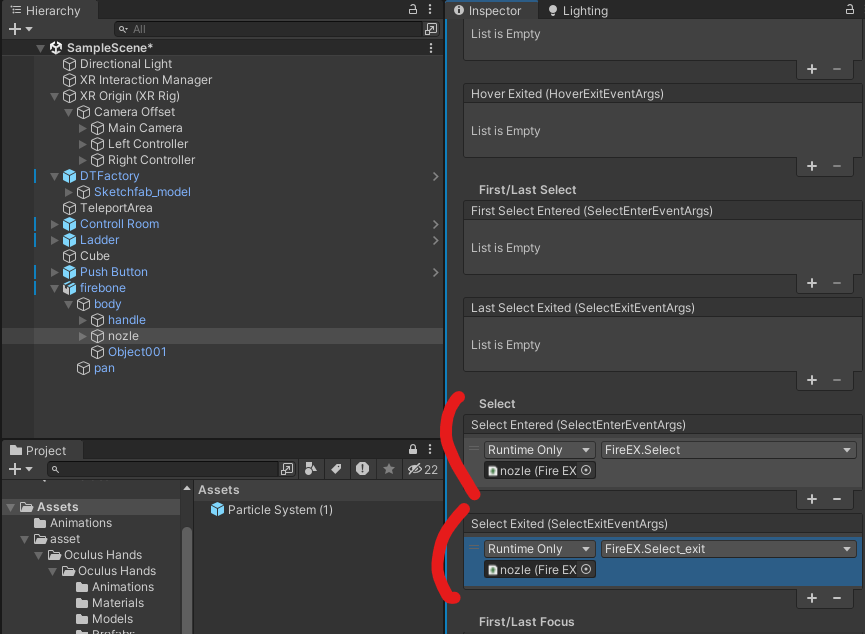Toggle hidden packages visibility (22)
Image resolution: width=865 pixels, height=634 pixels.
pyautogui.click(x=423, y=469)
